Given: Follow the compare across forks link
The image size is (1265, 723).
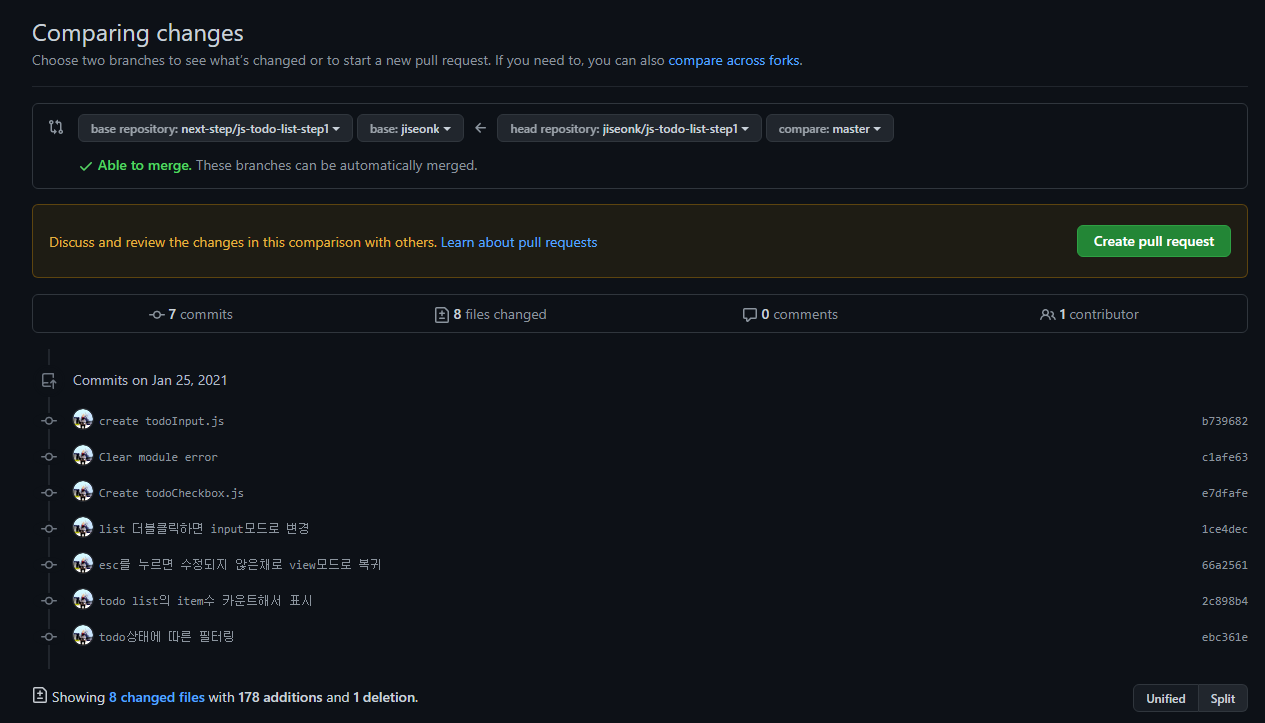Looking at the screenshot, I should click(x=734, y=60).
